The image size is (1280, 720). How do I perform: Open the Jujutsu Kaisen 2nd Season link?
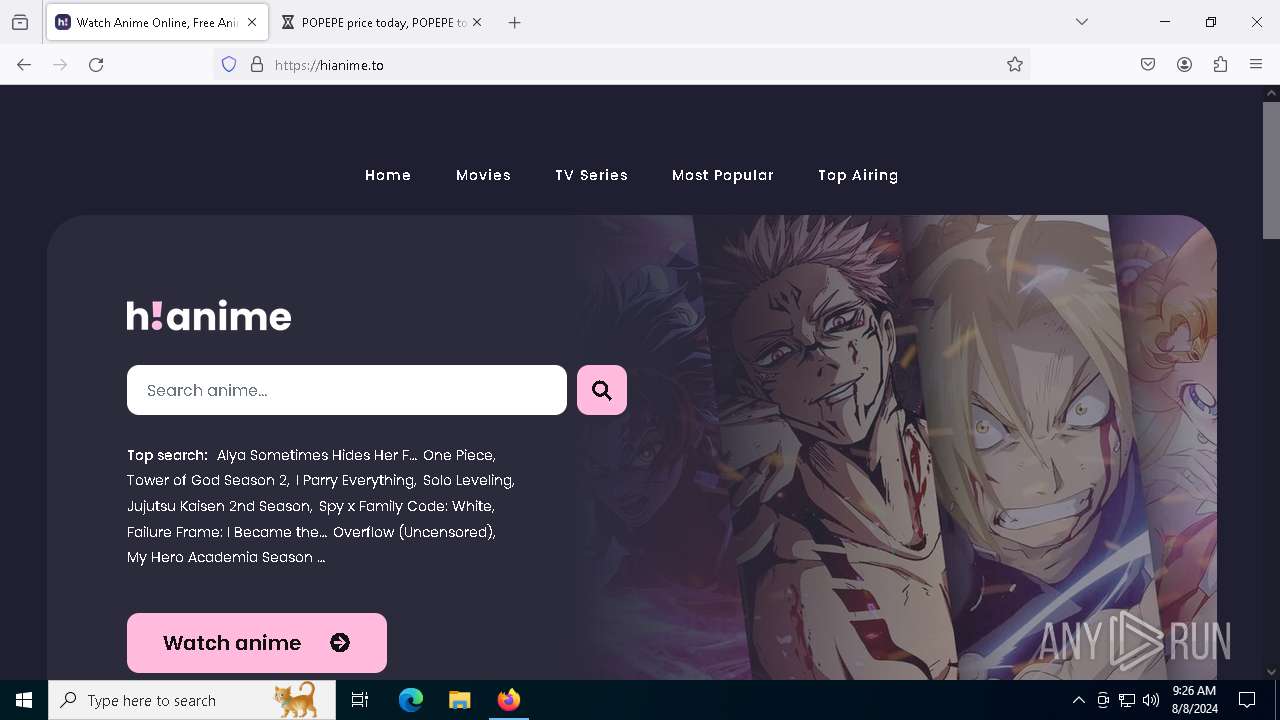pyautogui.click(x=219, y=506)
